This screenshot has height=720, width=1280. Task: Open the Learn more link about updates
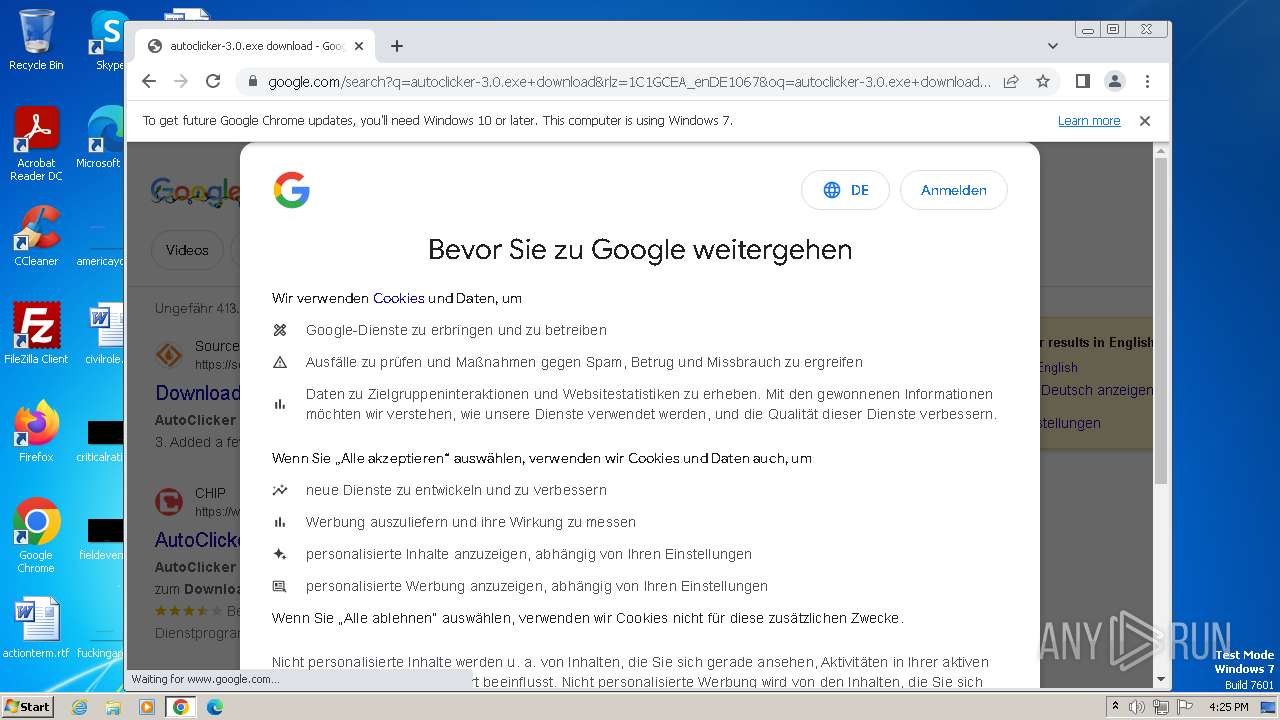1089,121
